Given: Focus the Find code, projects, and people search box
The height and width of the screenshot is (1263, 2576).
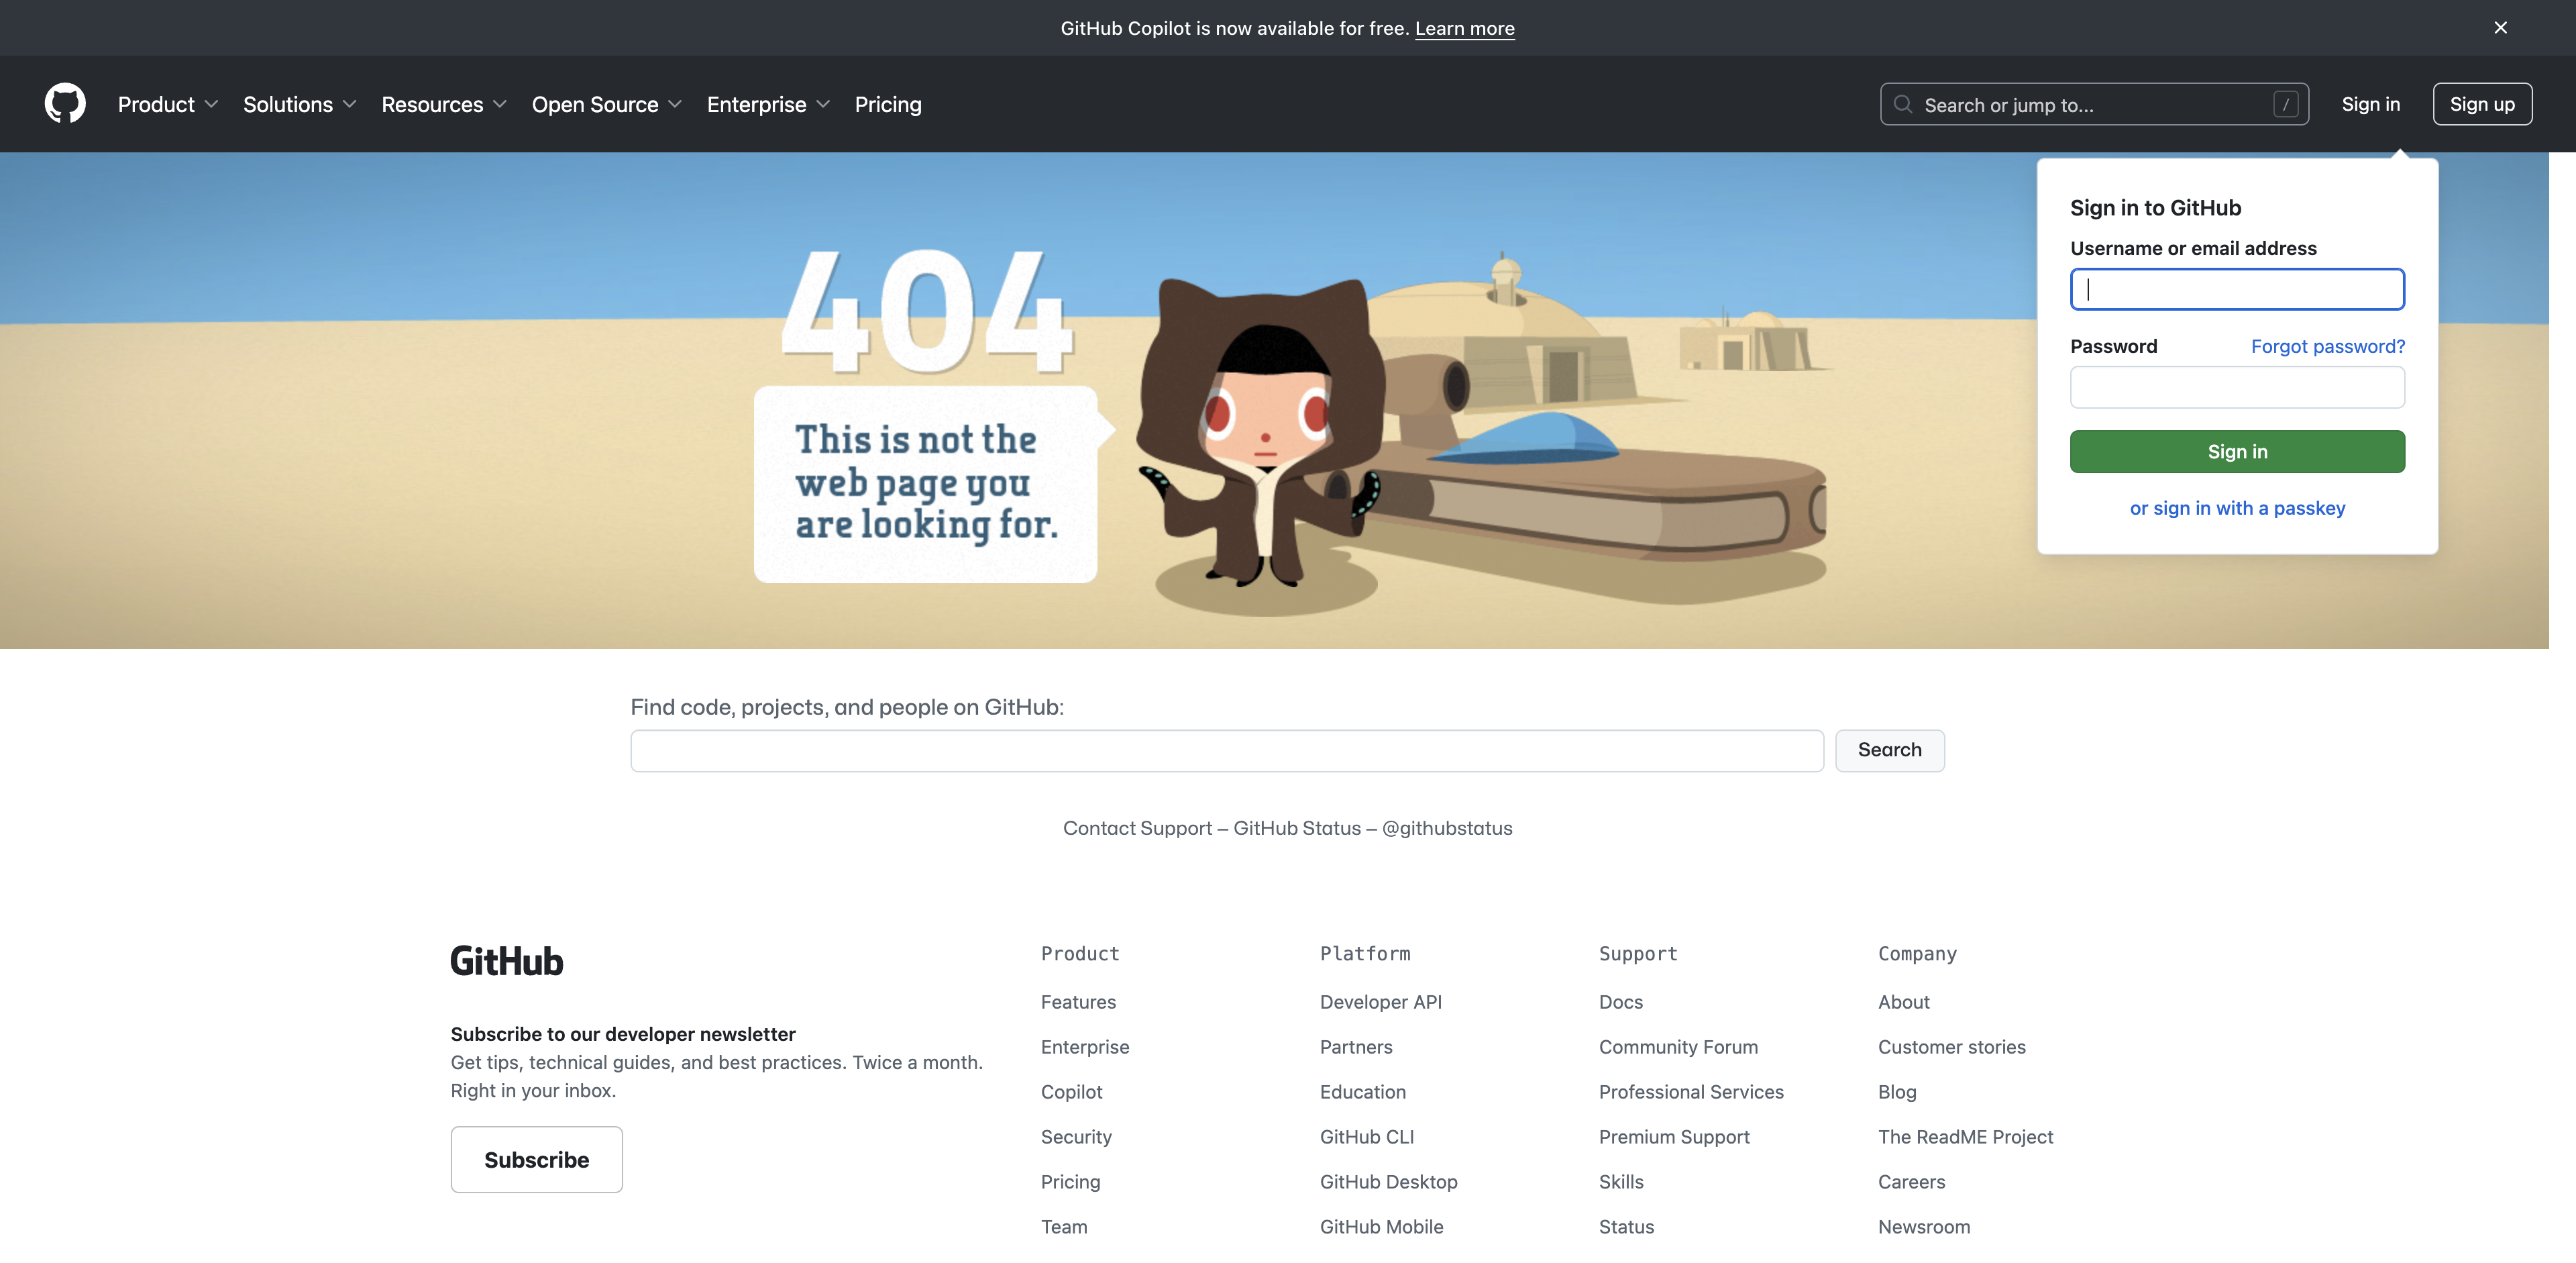Looking at the screenshot, I should tap(1227, 750).
